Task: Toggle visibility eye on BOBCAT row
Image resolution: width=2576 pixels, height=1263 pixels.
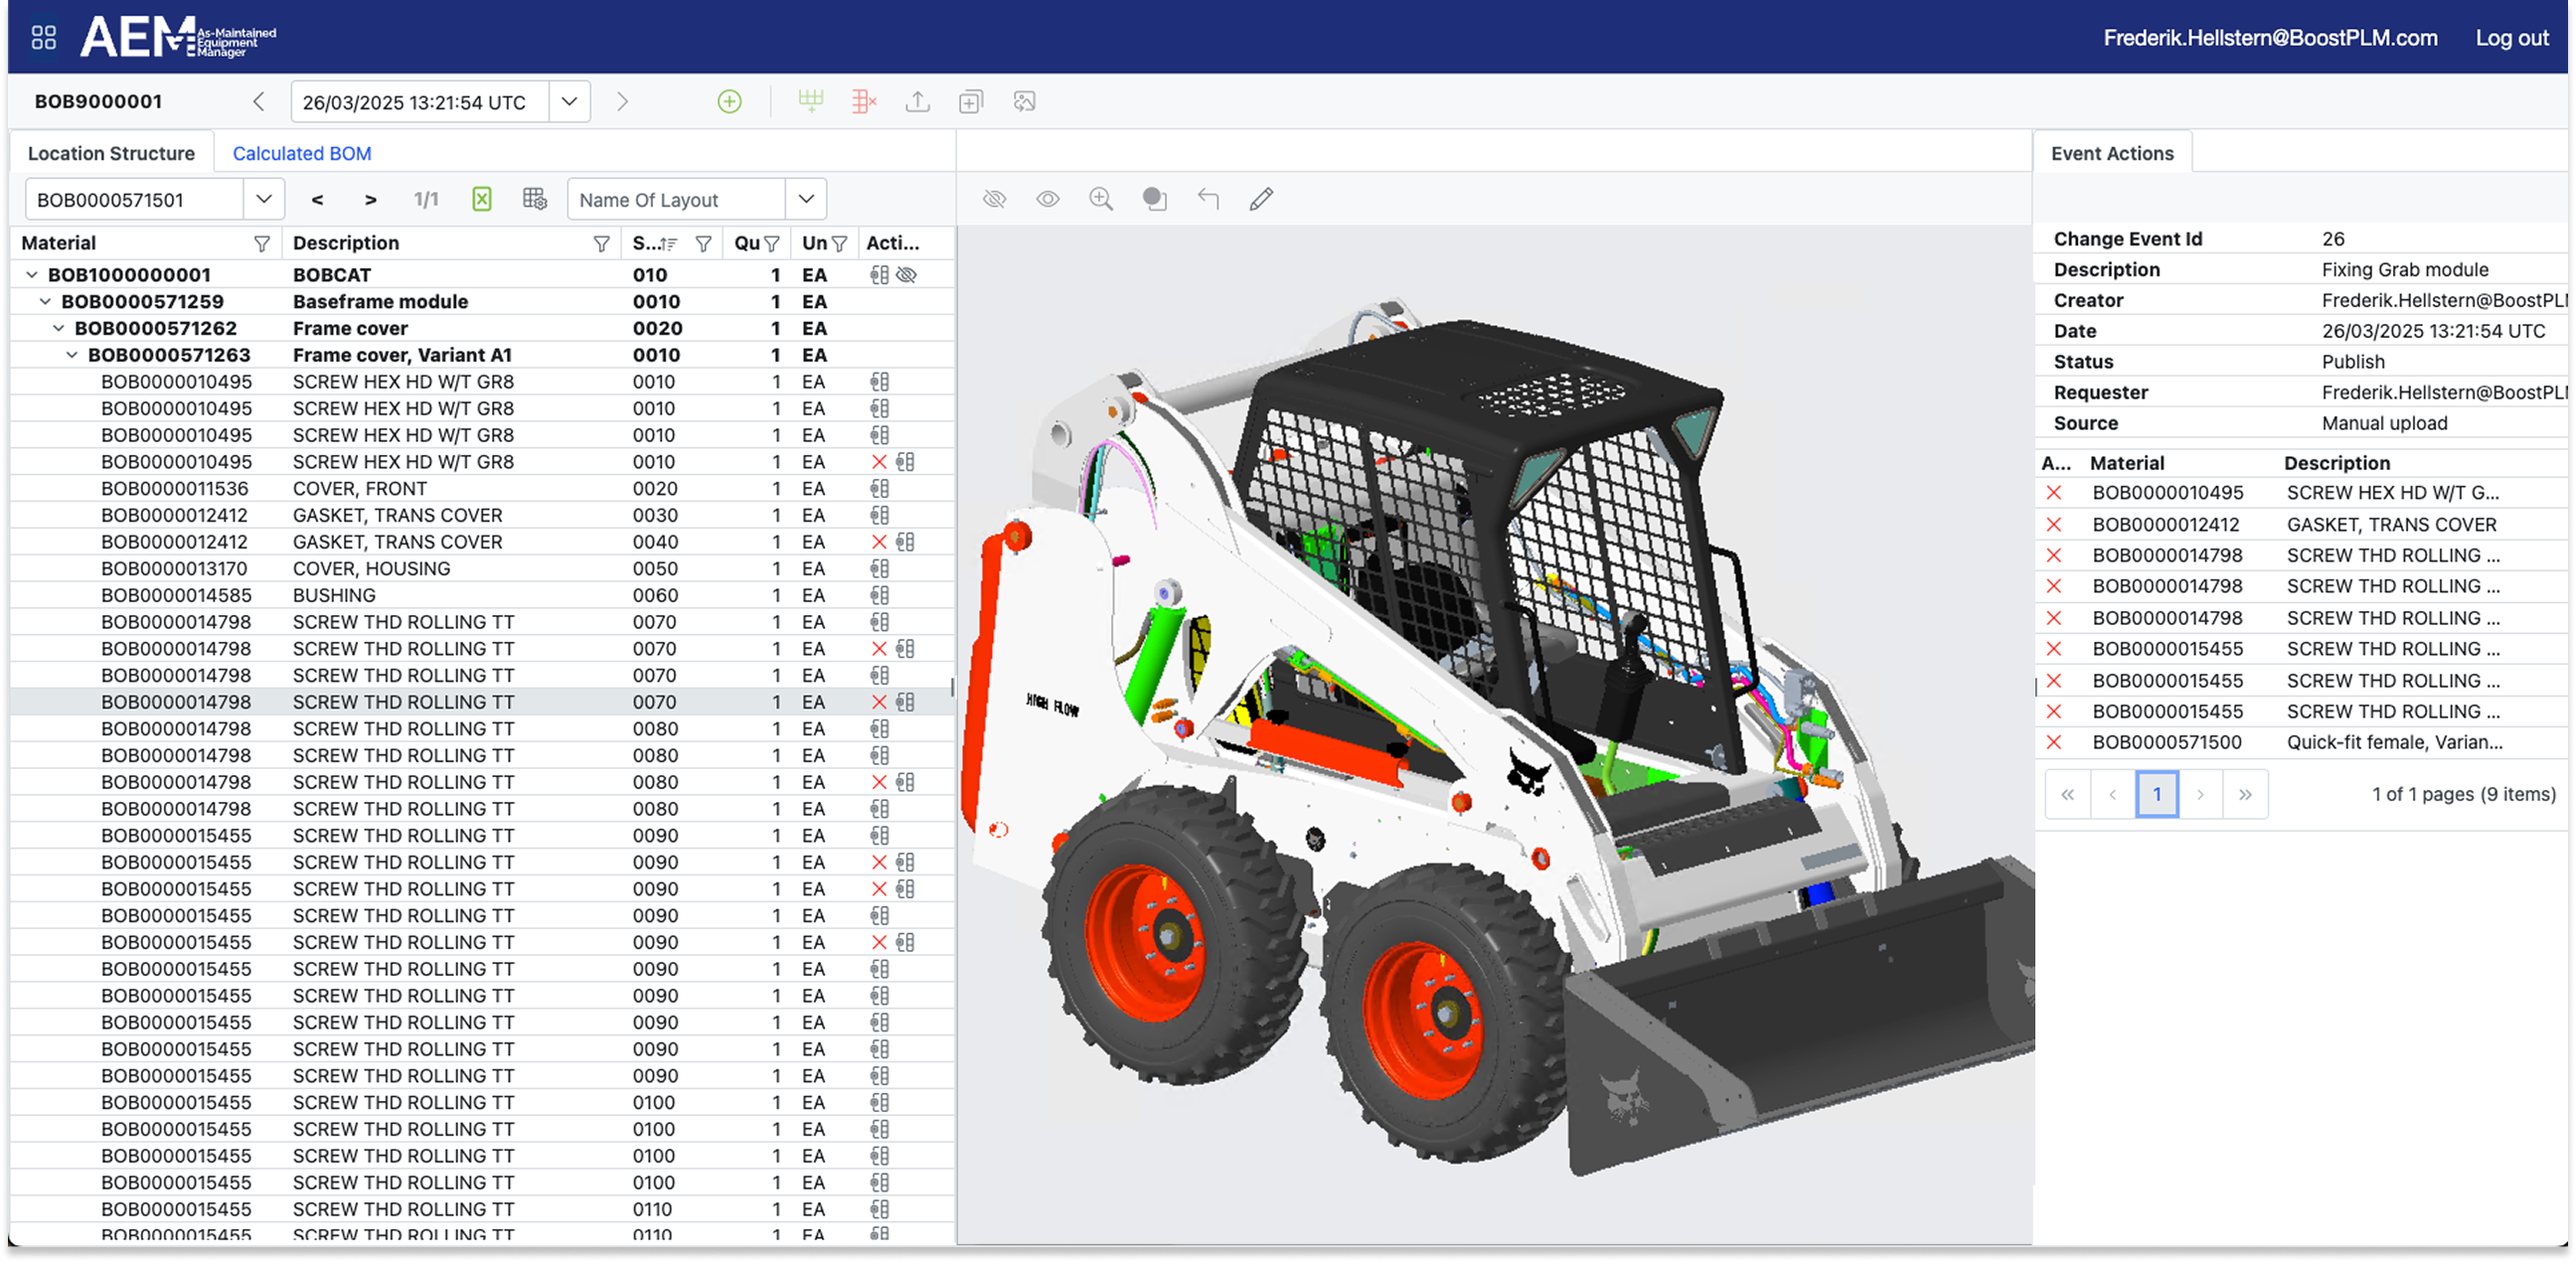Action: [x=906, y=275]
